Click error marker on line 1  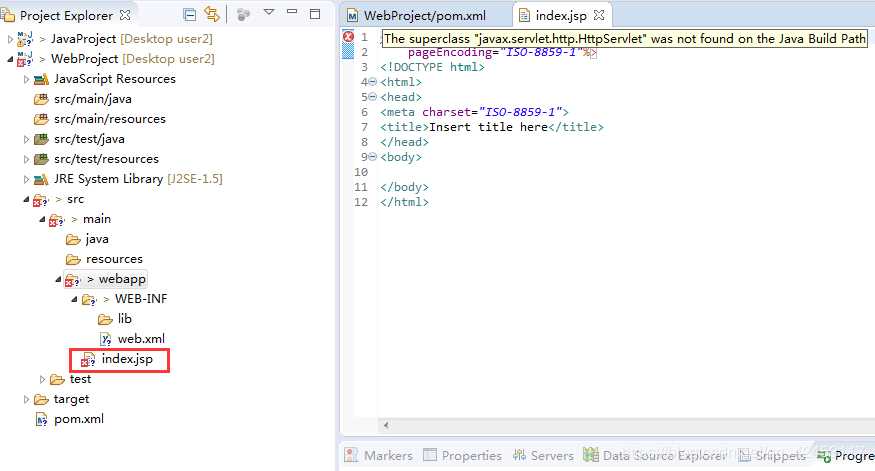(x=349, y=37)
